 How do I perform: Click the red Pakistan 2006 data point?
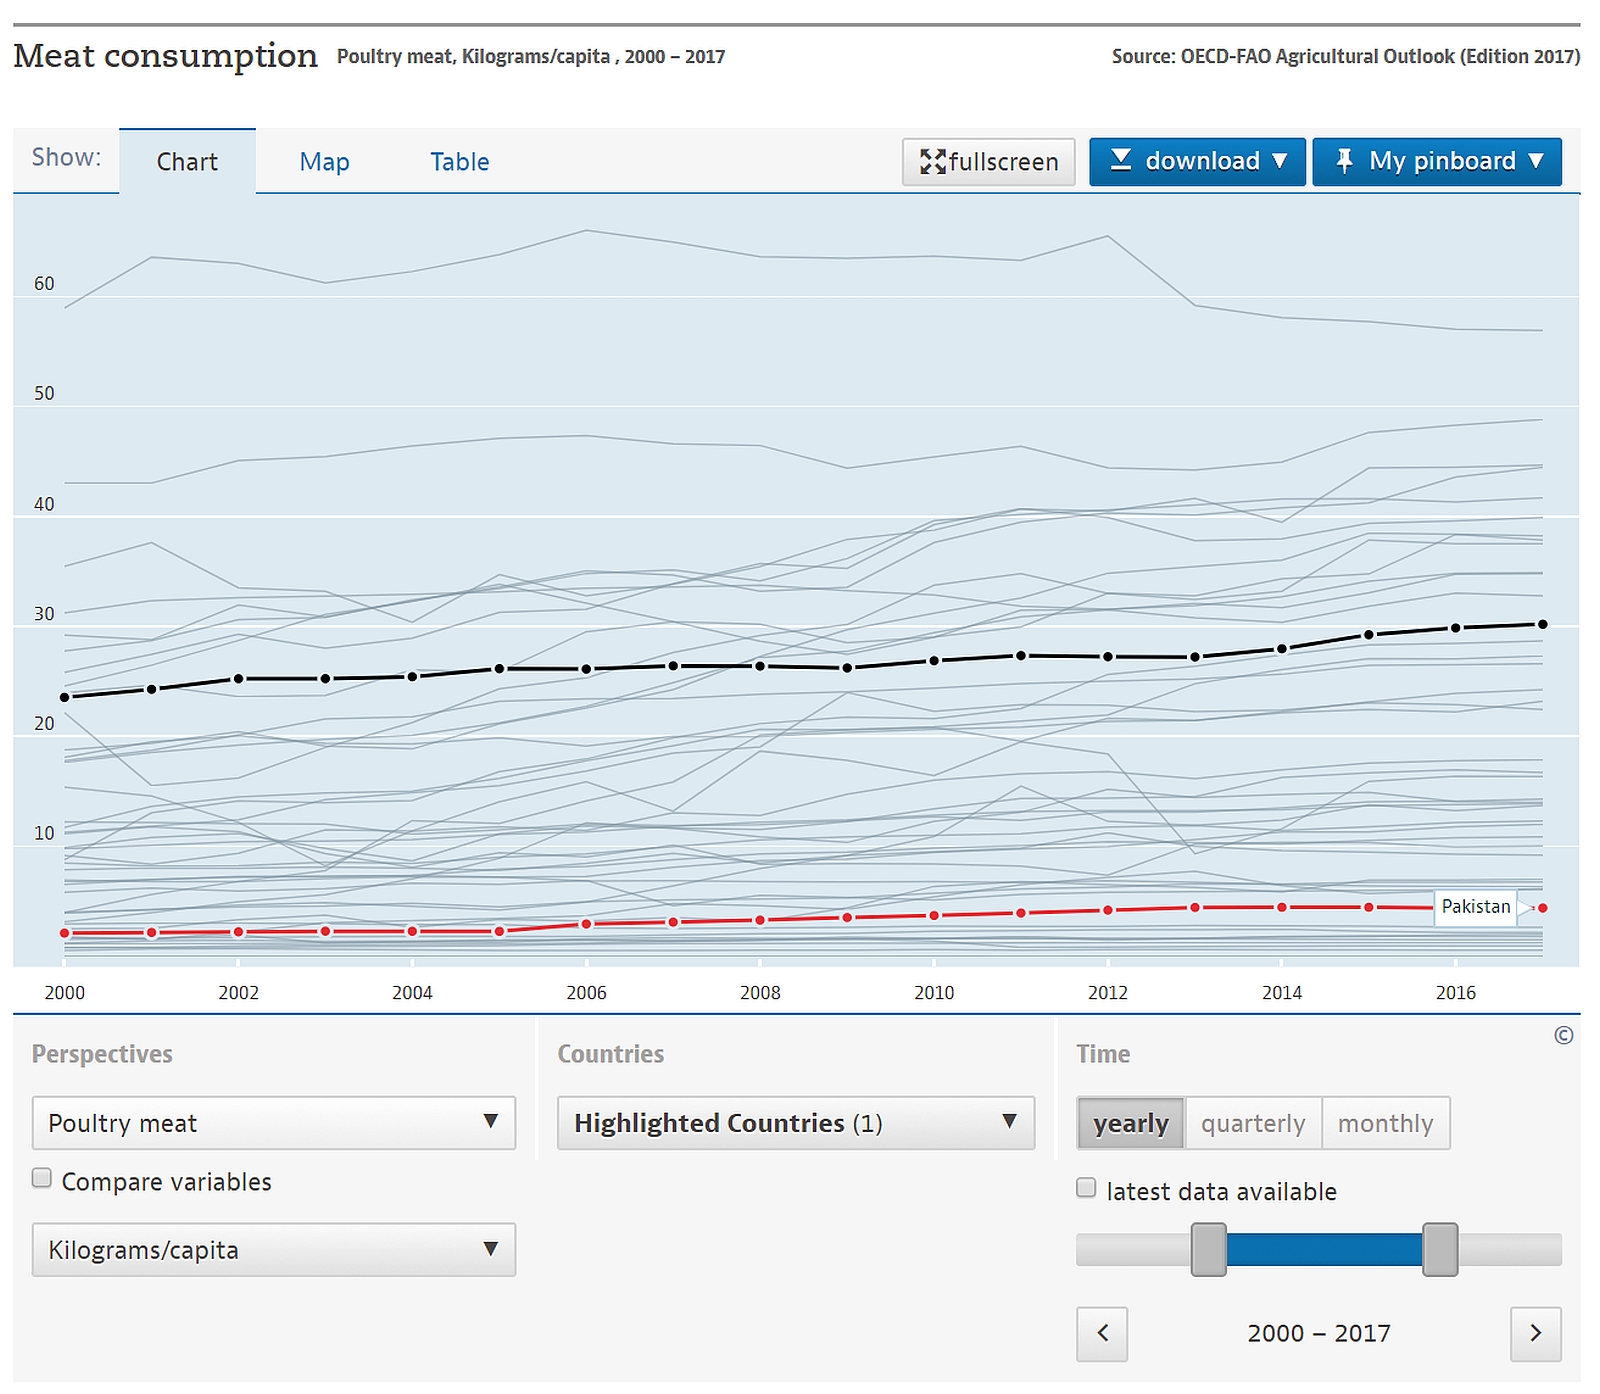[587, 924]
